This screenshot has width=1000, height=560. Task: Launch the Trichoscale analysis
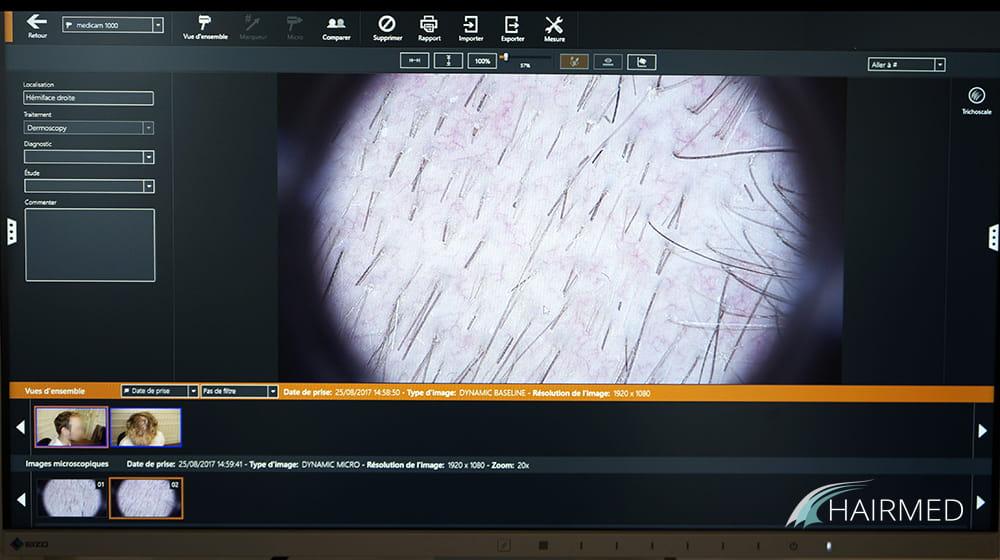tap(976, 98)
